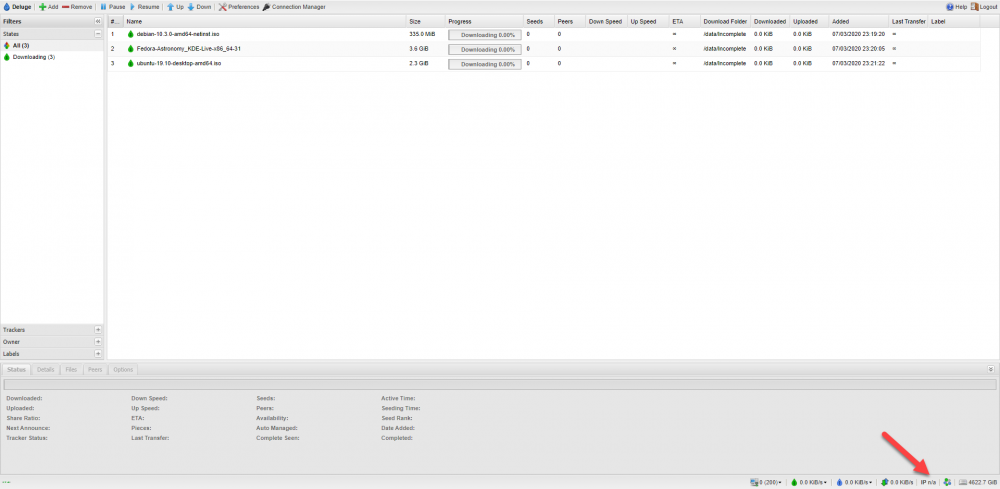
Task: Click the 3.6 GiB size cell
Action: [418, 48]
